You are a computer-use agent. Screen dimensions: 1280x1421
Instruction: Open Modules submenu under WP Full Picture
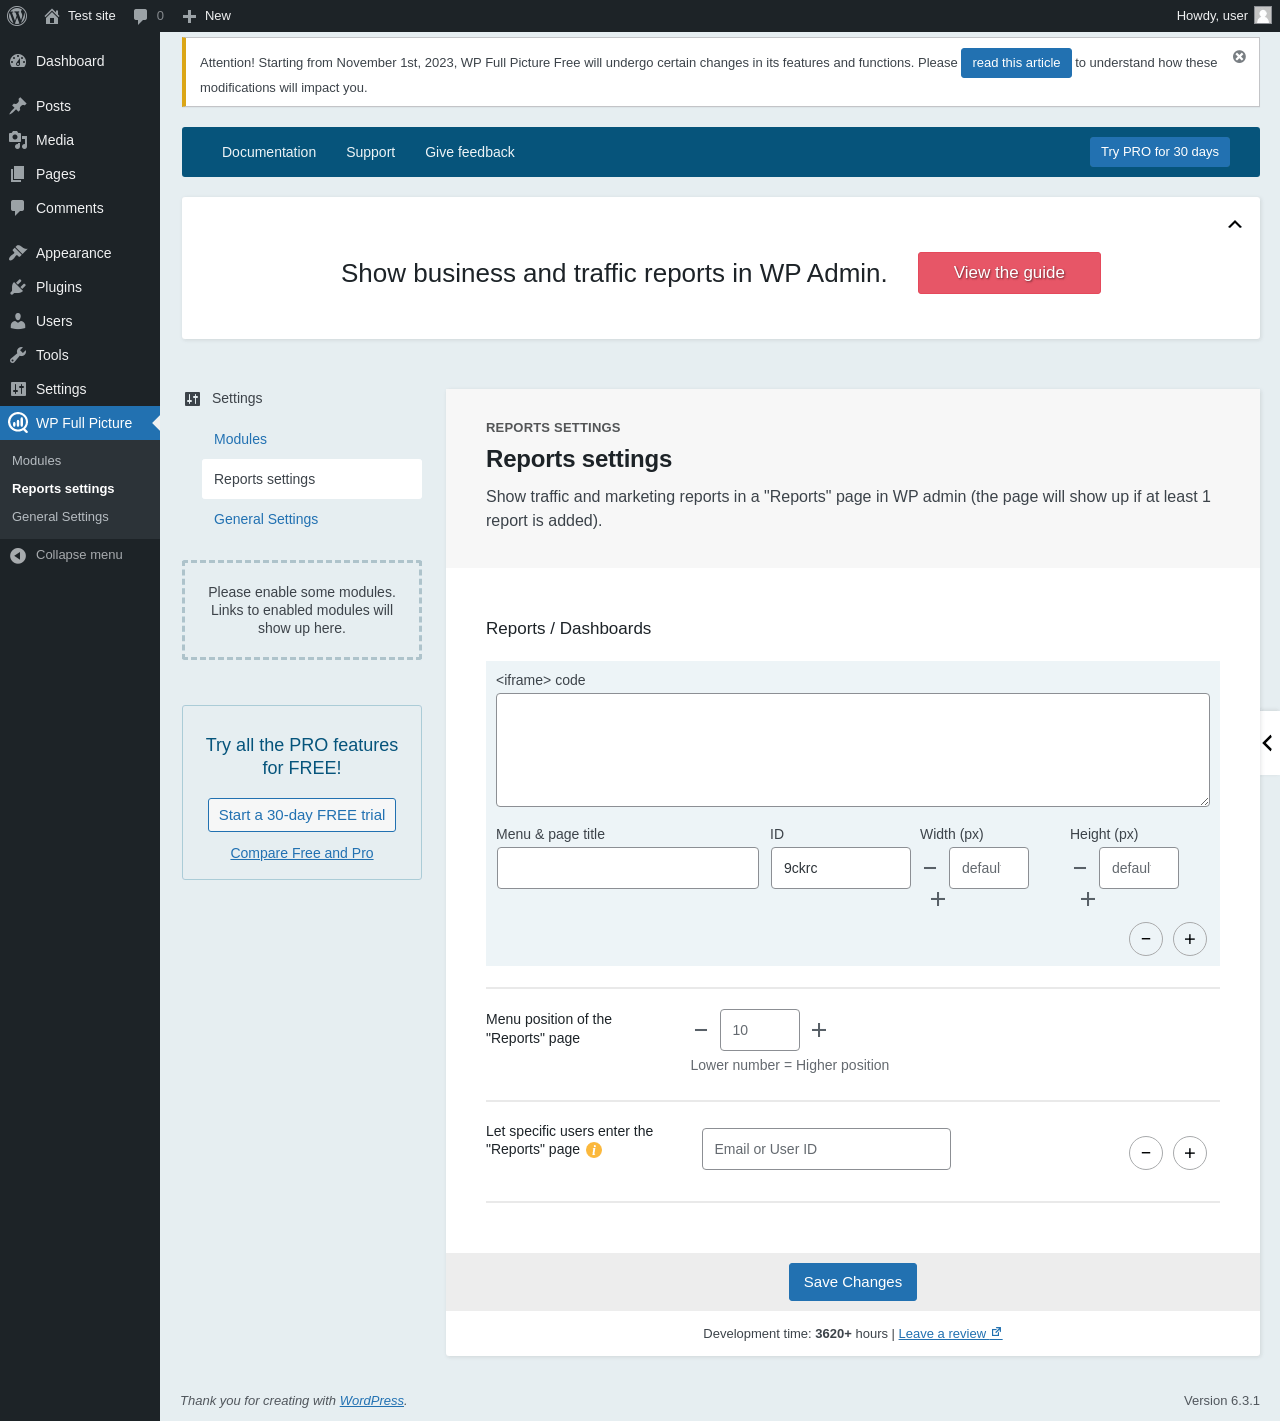pos(37,461)
